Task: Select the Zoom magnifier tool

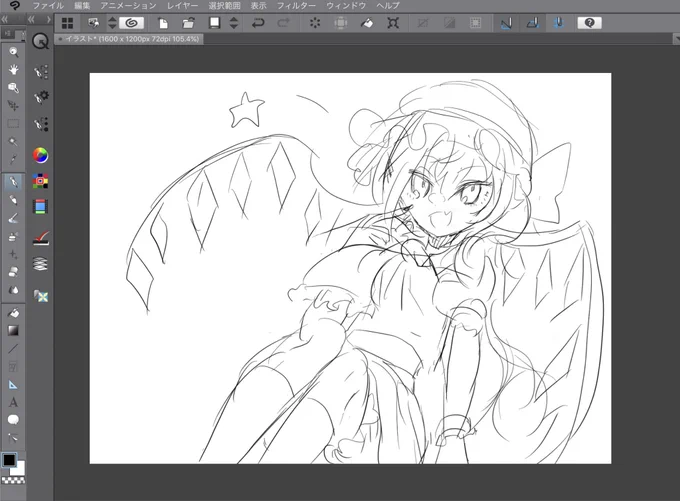Action: [x=13, y=52]
